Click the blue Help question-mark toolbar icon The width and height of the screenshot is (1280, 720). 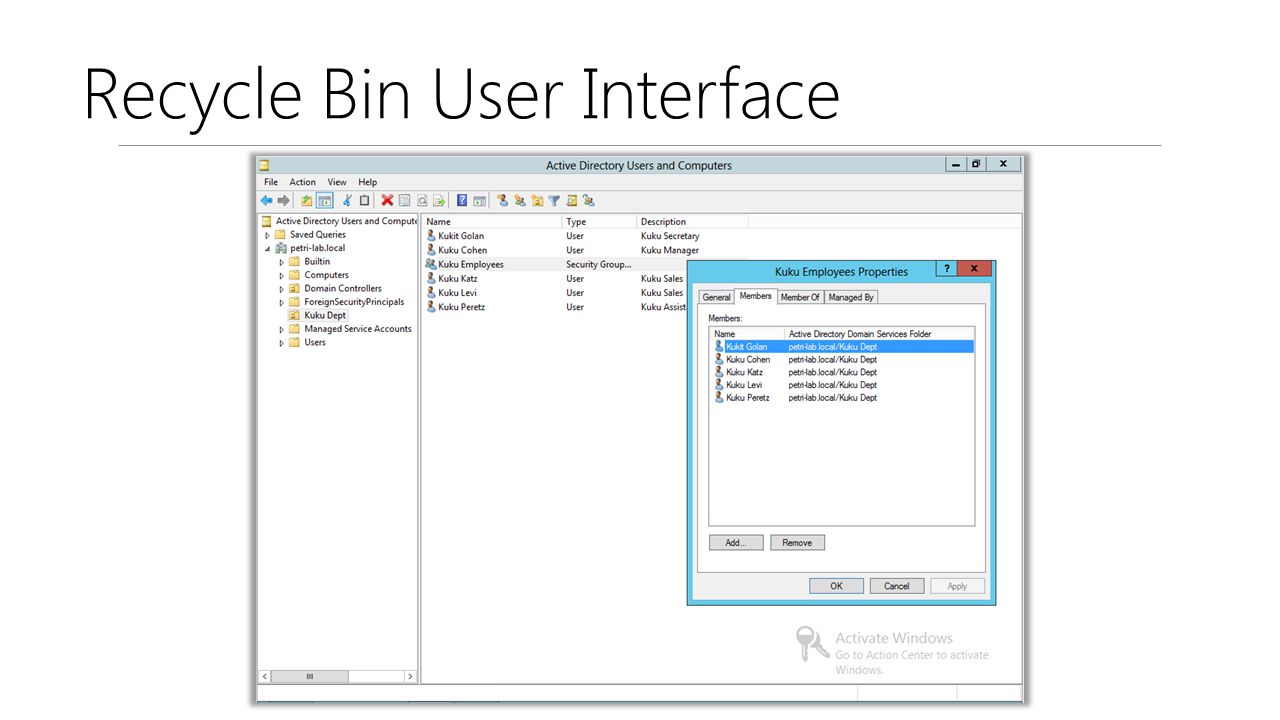(x=462, y=200)
